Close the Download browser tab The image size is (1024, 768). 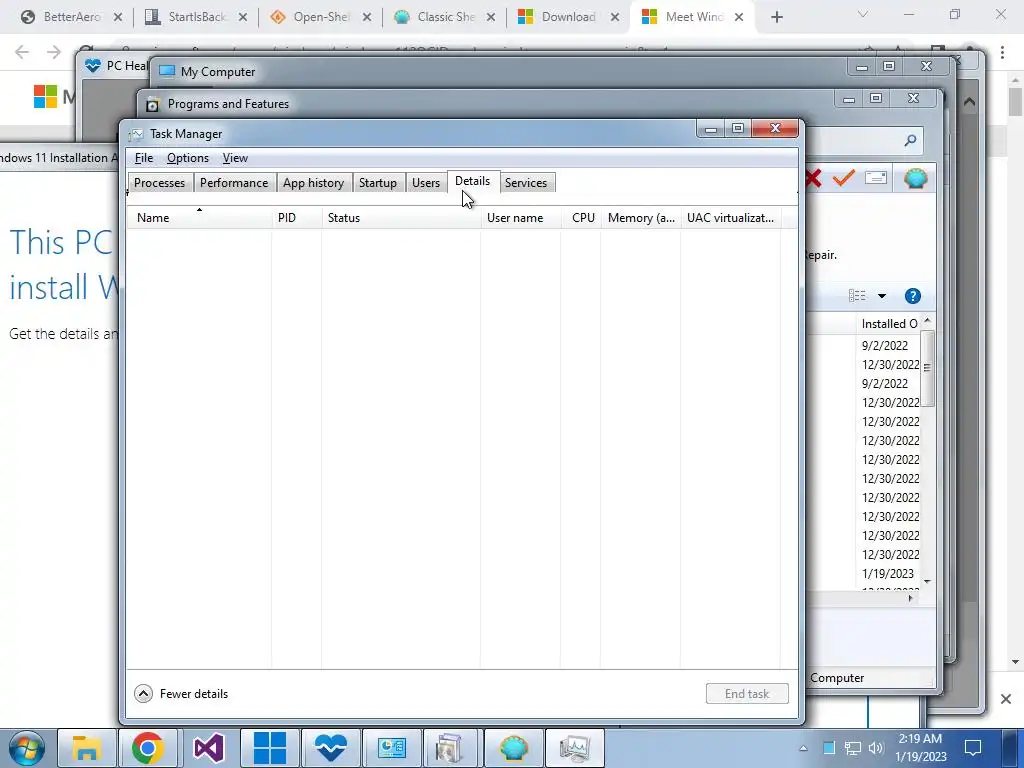pos(615,17)
